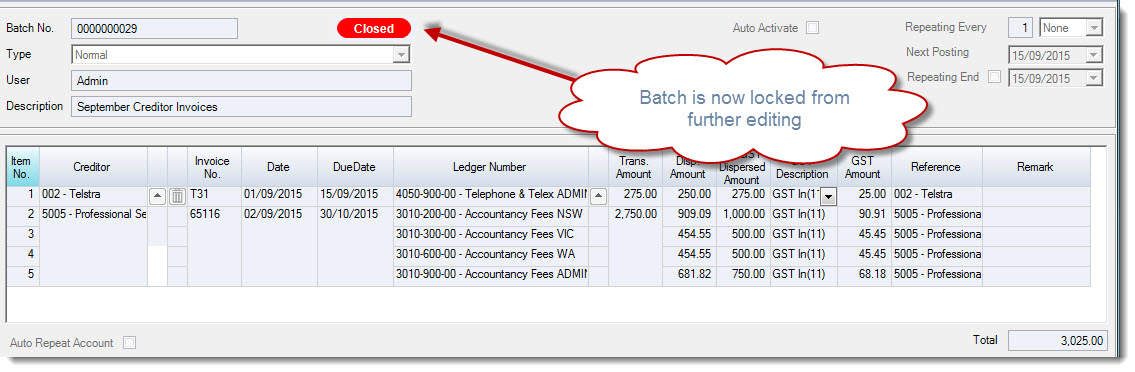The image size is (1135, 372).
Task: Open the creditor lookup arrow for Telstra
Action: click(157, 196)
